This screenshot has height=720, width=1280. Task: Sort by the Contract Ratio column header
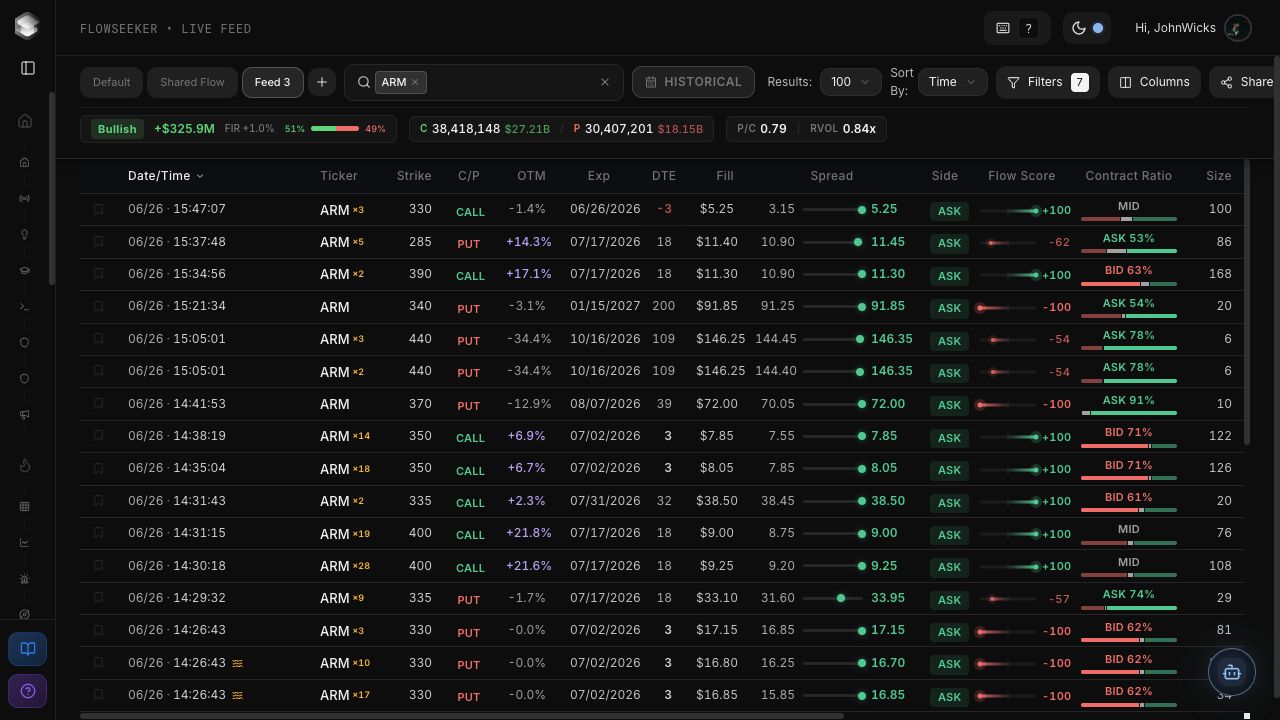point(1128,176)
